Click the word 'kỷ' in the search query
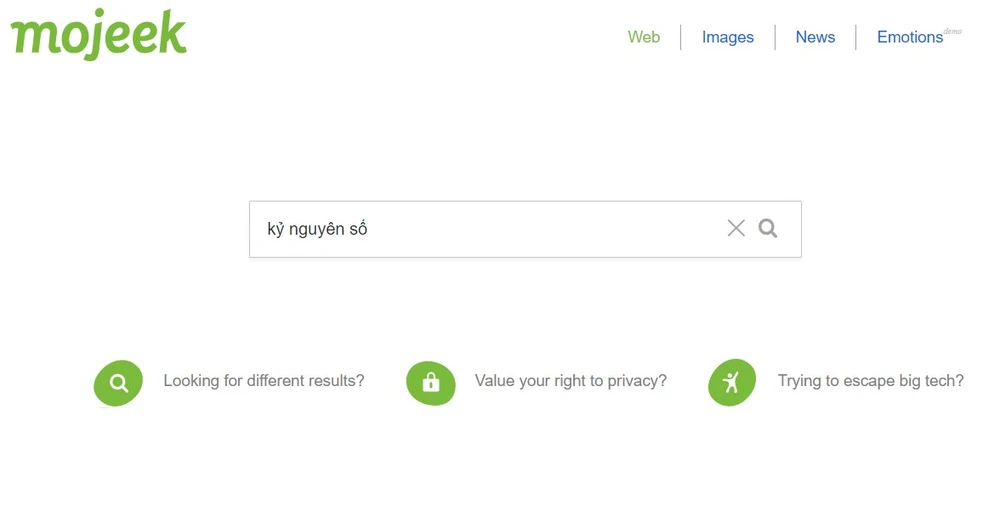1000x506 pixels. (x=275, y=229)
